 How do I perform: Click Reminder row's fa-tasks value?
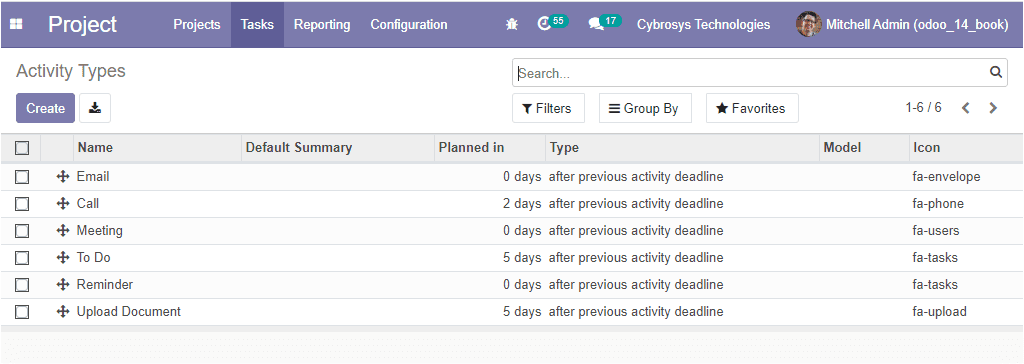click(x=935, y=284)
